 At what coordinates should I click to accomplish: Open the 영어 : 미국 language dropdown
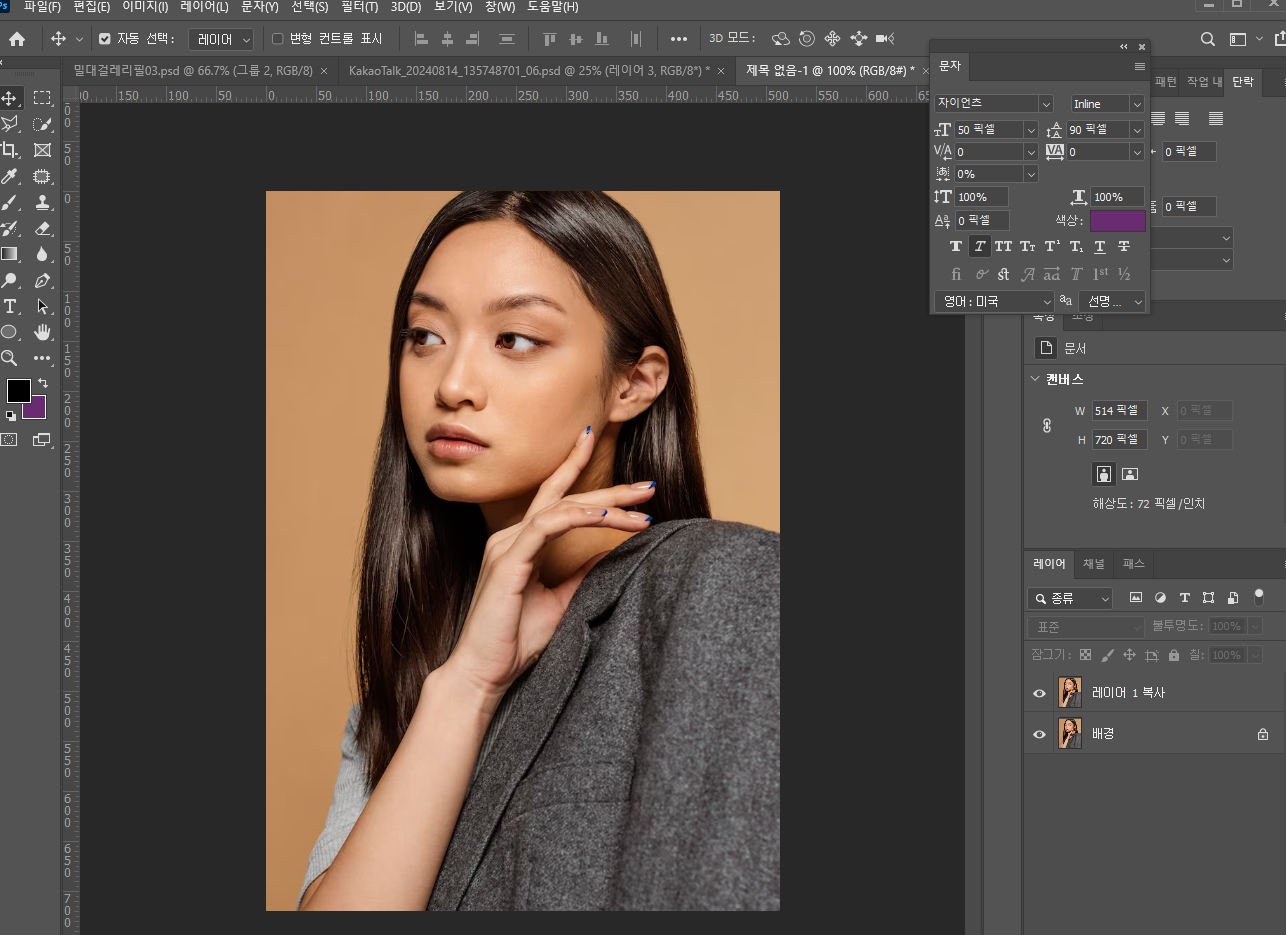(x=994, y=301)
